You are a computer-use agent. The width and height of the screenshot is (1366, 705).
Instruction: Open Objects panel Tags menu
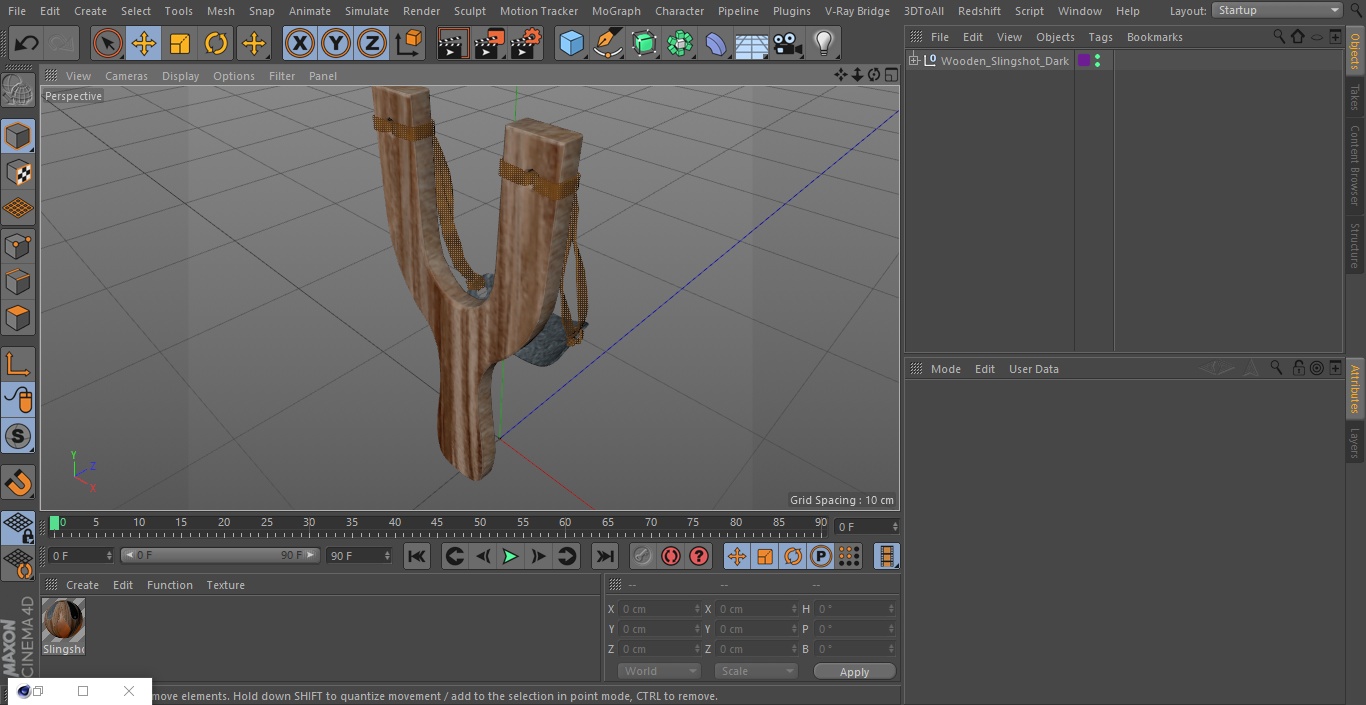tap(1100, 37)
